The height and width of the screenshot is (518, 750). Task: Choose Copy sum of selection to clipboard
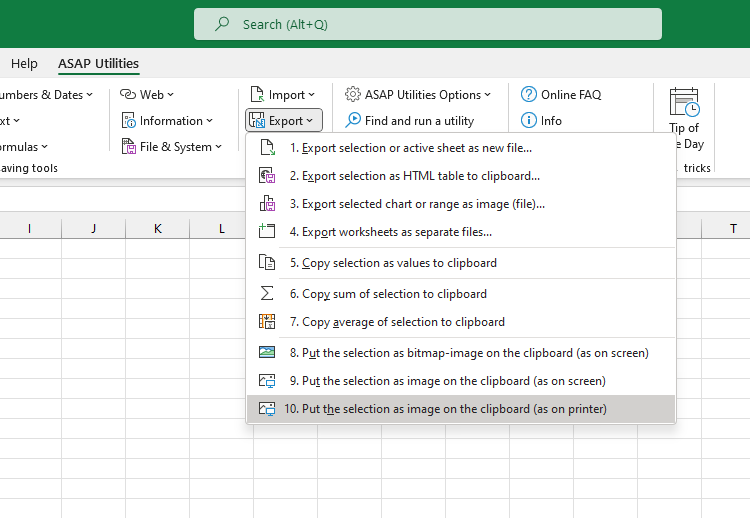coord(461,294)
